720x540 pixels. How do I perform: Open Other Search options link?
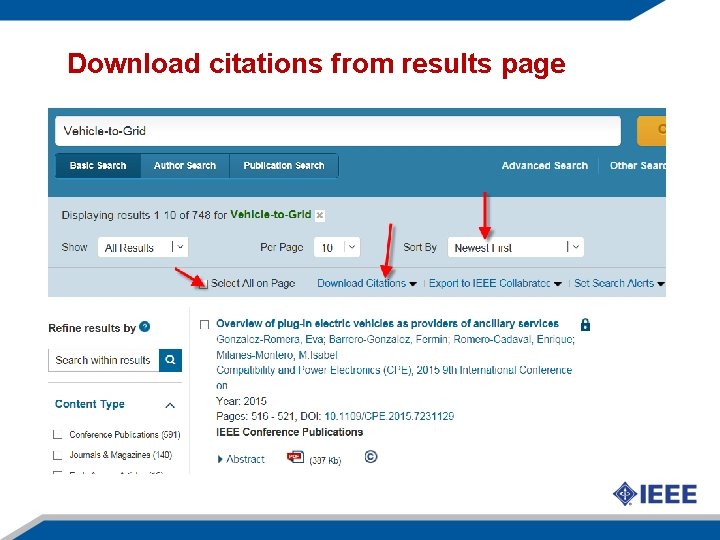click(x=637, y=165)
